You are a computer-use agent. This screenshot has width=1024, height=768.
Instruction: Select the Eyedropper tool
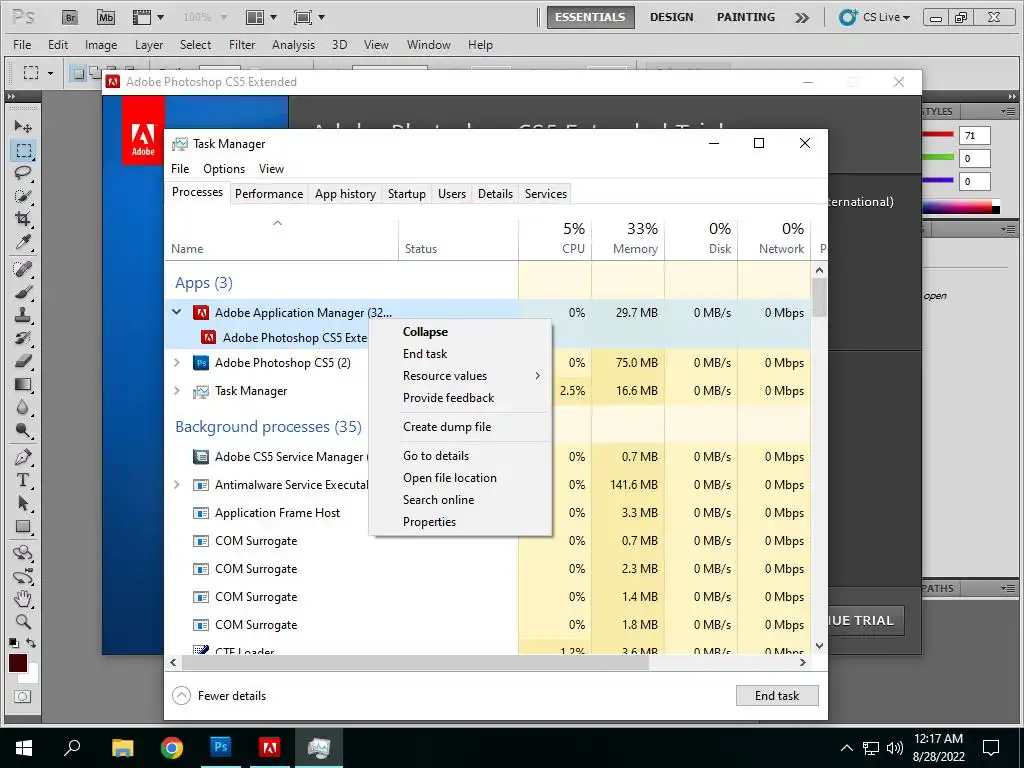(23, 242)
